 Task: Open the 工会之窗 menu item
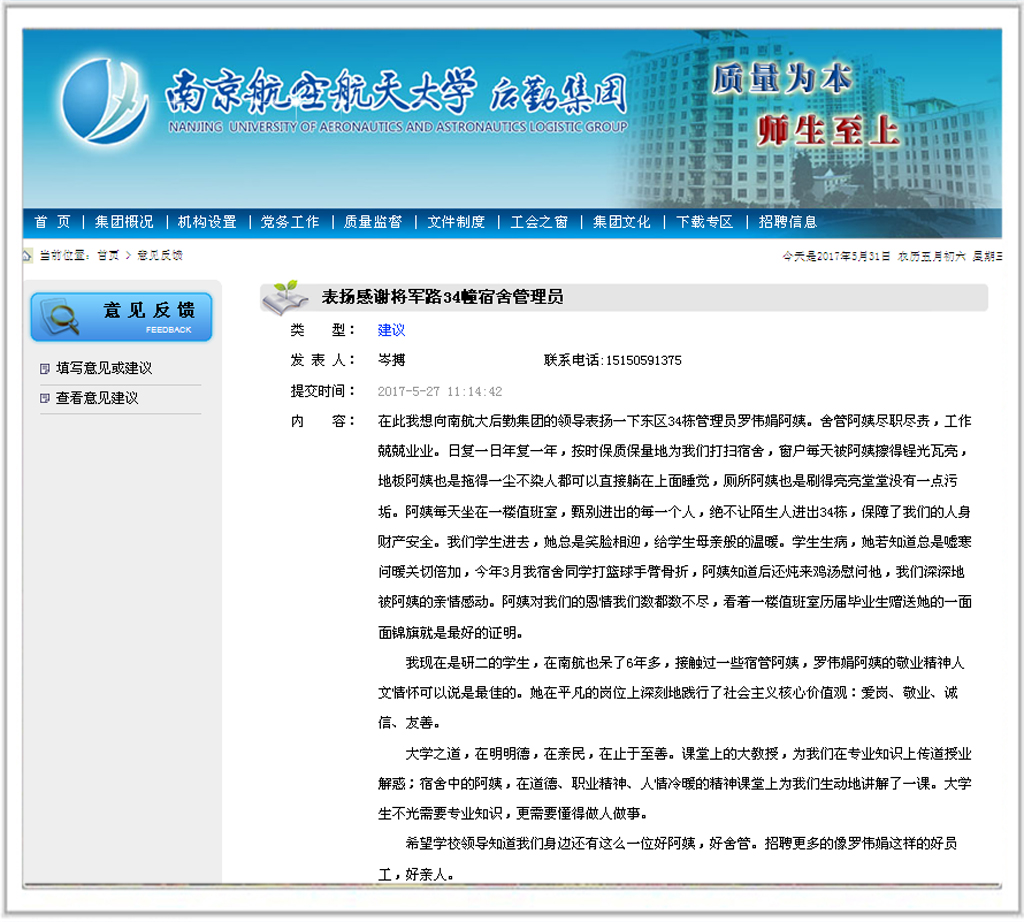pyautogui.click(x=539, y=222)
